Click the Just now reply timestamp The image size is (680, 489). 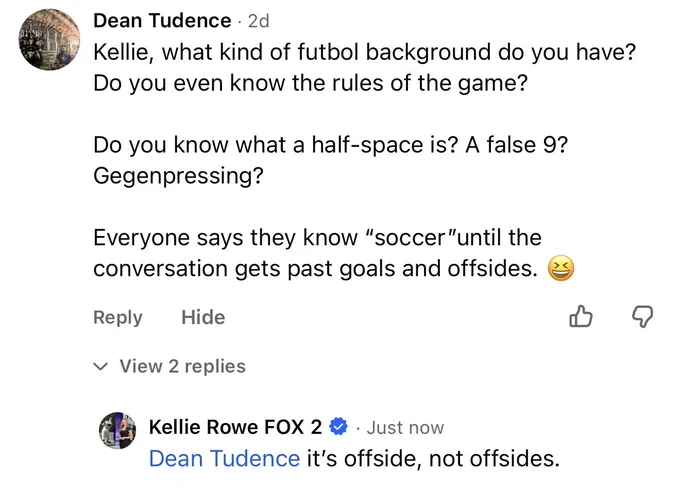coord(405,428)
